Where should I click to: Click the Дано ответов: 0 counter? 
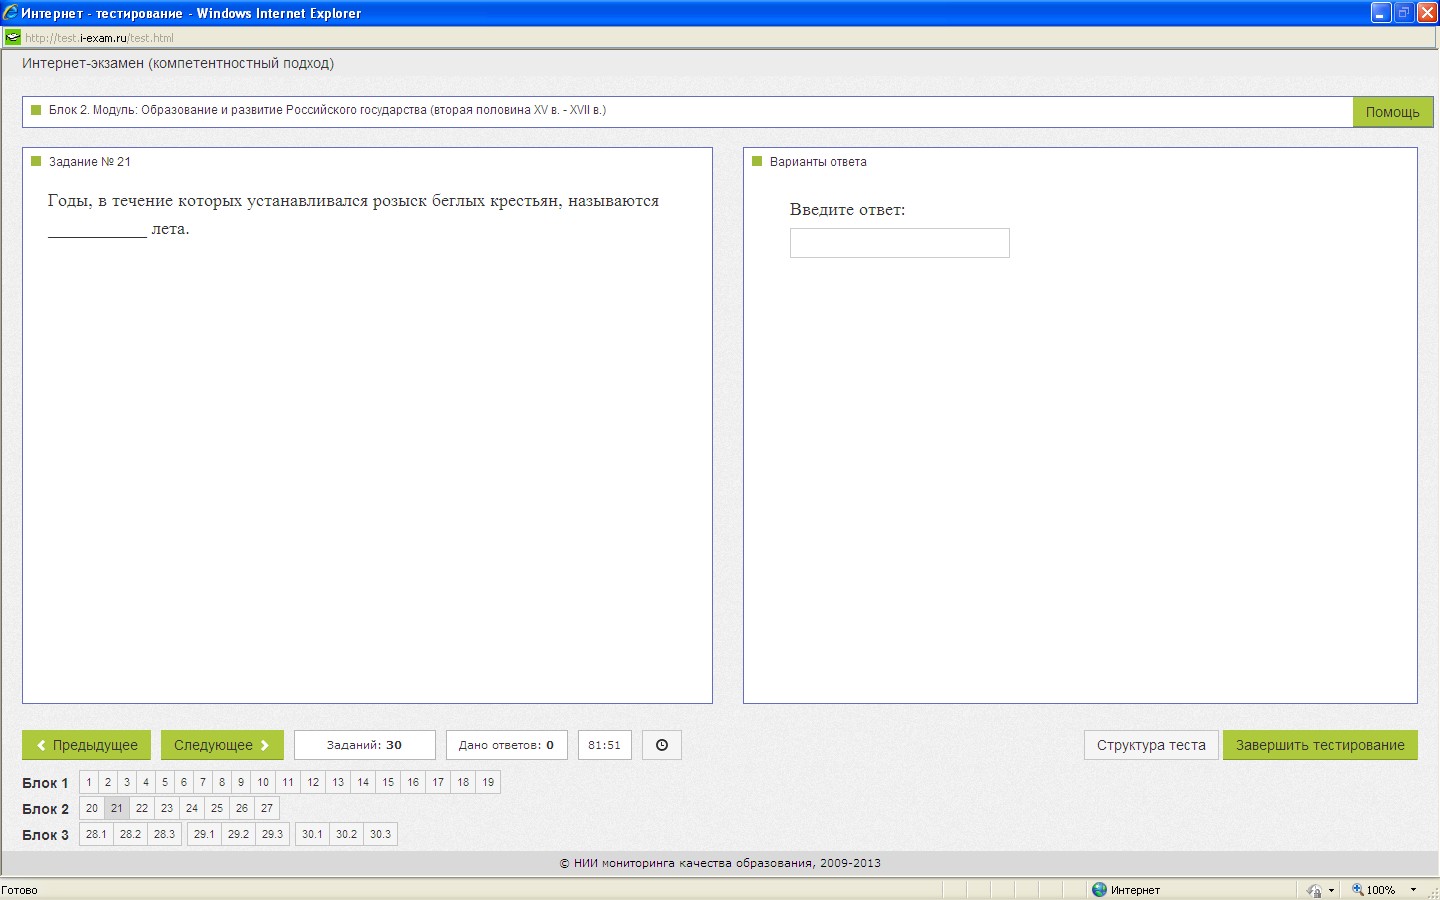click(x=507, y=745)
